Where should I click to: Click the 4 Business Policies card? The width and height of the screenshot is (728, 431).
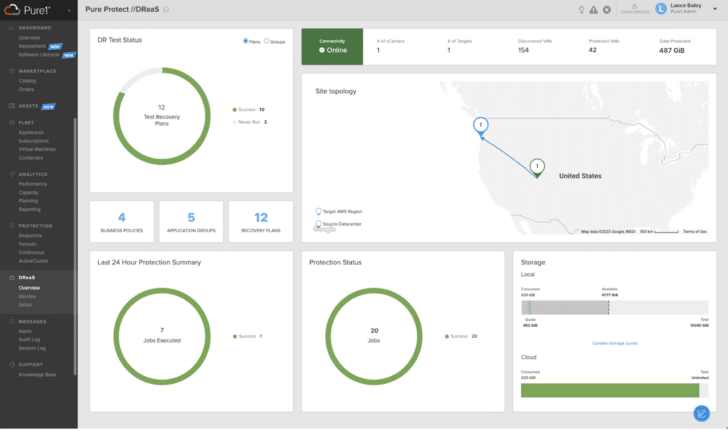point(122,222)
